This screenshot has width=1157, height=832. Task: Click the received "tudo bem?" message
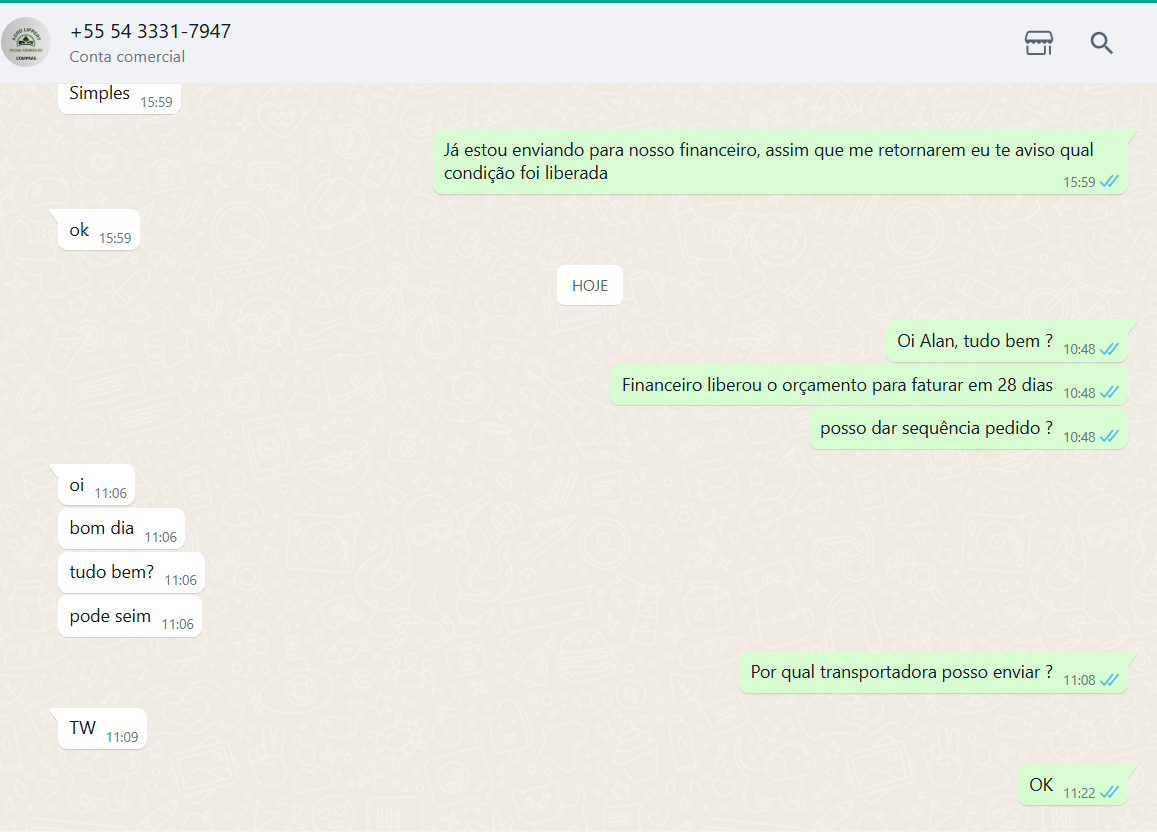112,572
